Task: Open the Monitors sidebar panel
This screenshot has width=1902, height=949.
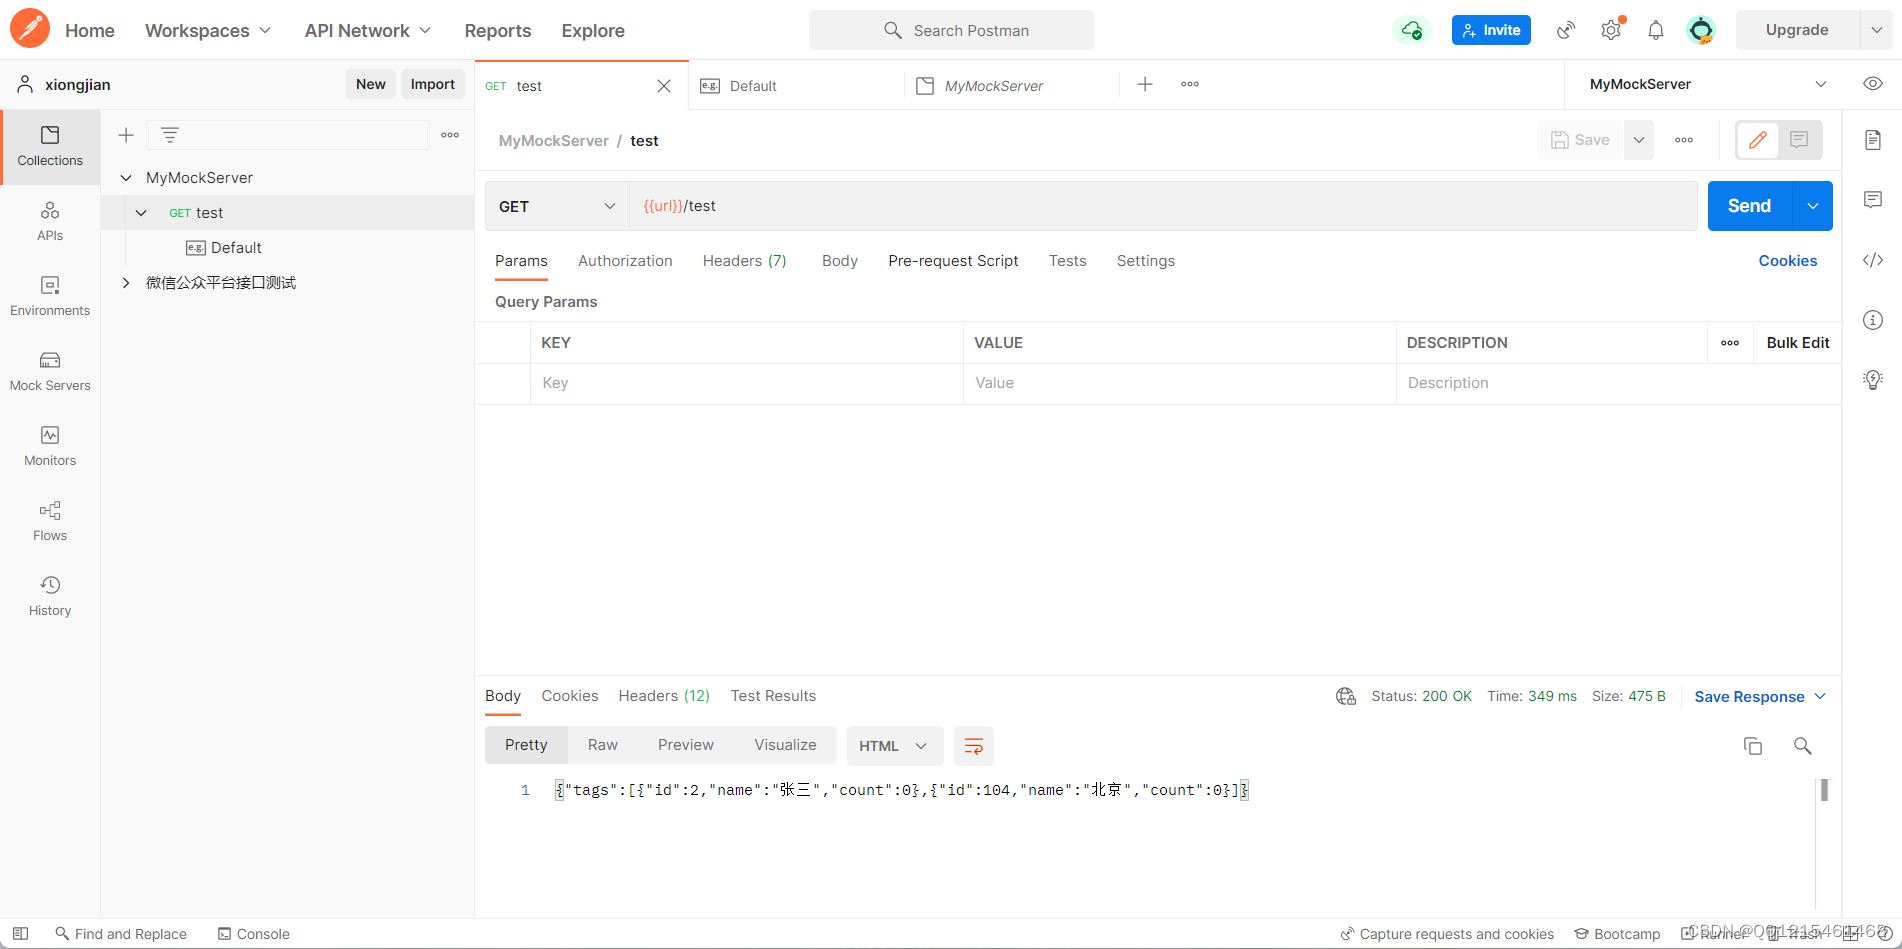Action: click(x=50, y=447)
